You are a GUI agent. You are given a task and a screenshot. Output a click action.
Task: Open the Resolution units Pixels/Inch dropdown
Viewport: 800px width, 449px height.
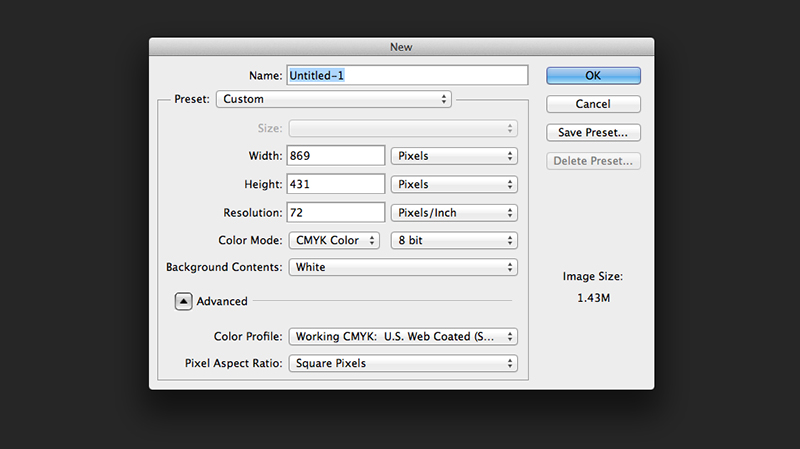454,213
